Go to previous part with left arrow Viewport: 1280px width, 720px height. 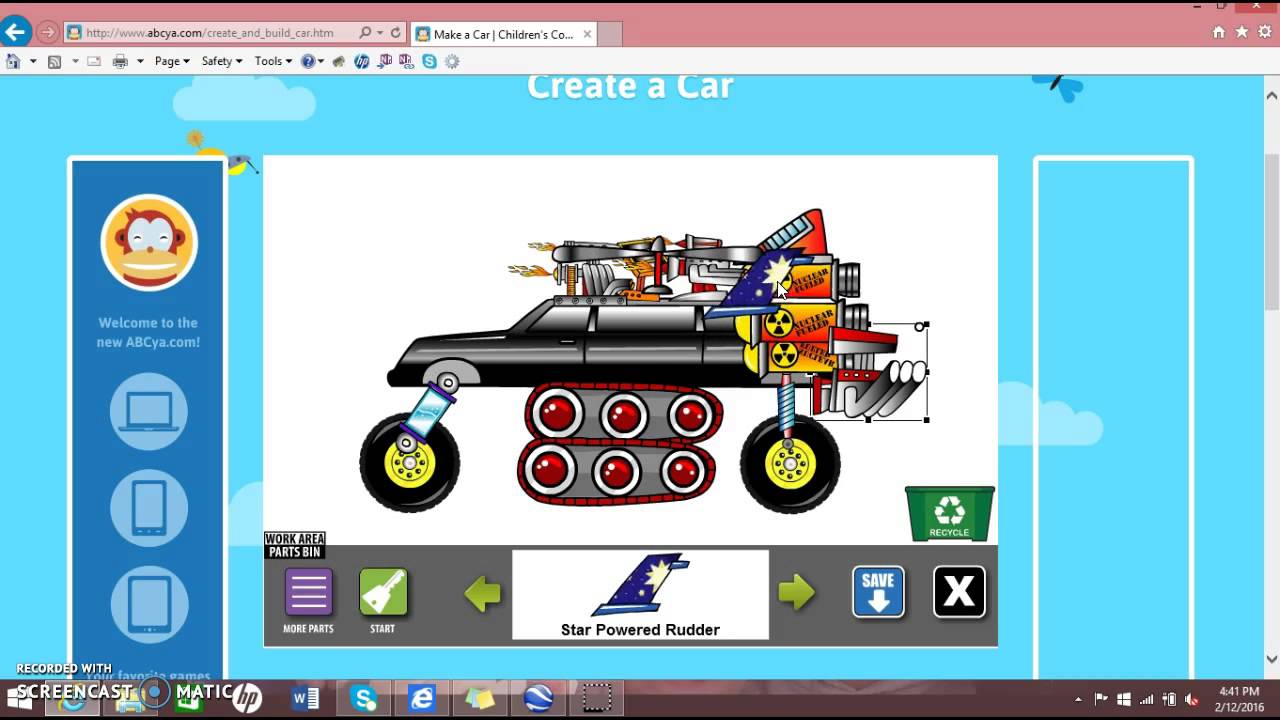(x=483, y=594)
